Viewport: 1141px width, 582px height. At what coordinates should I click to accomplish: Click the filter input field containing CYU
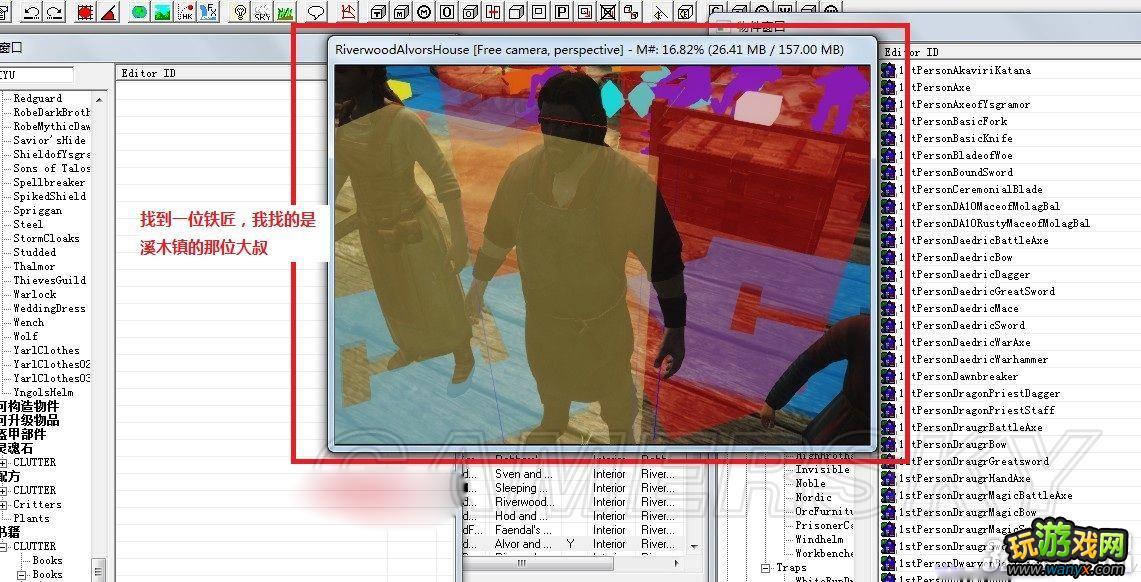tap(36, 75)
